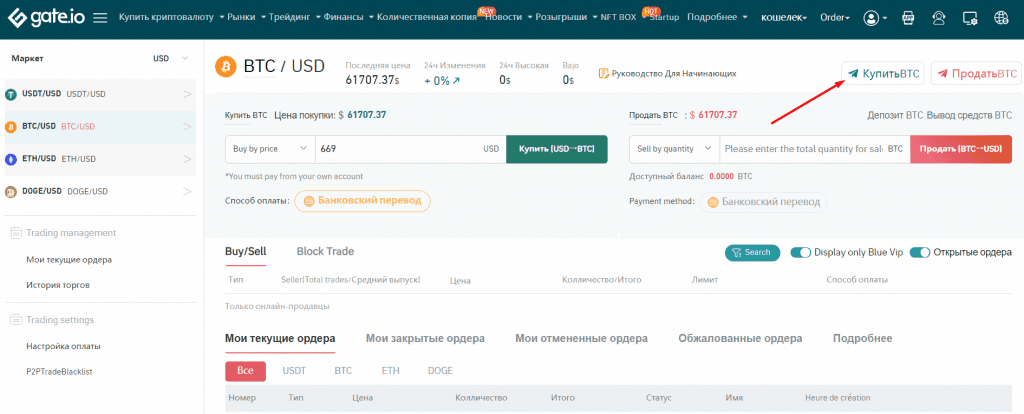
Task: Open the customer support headset icon
Action: 939,18
